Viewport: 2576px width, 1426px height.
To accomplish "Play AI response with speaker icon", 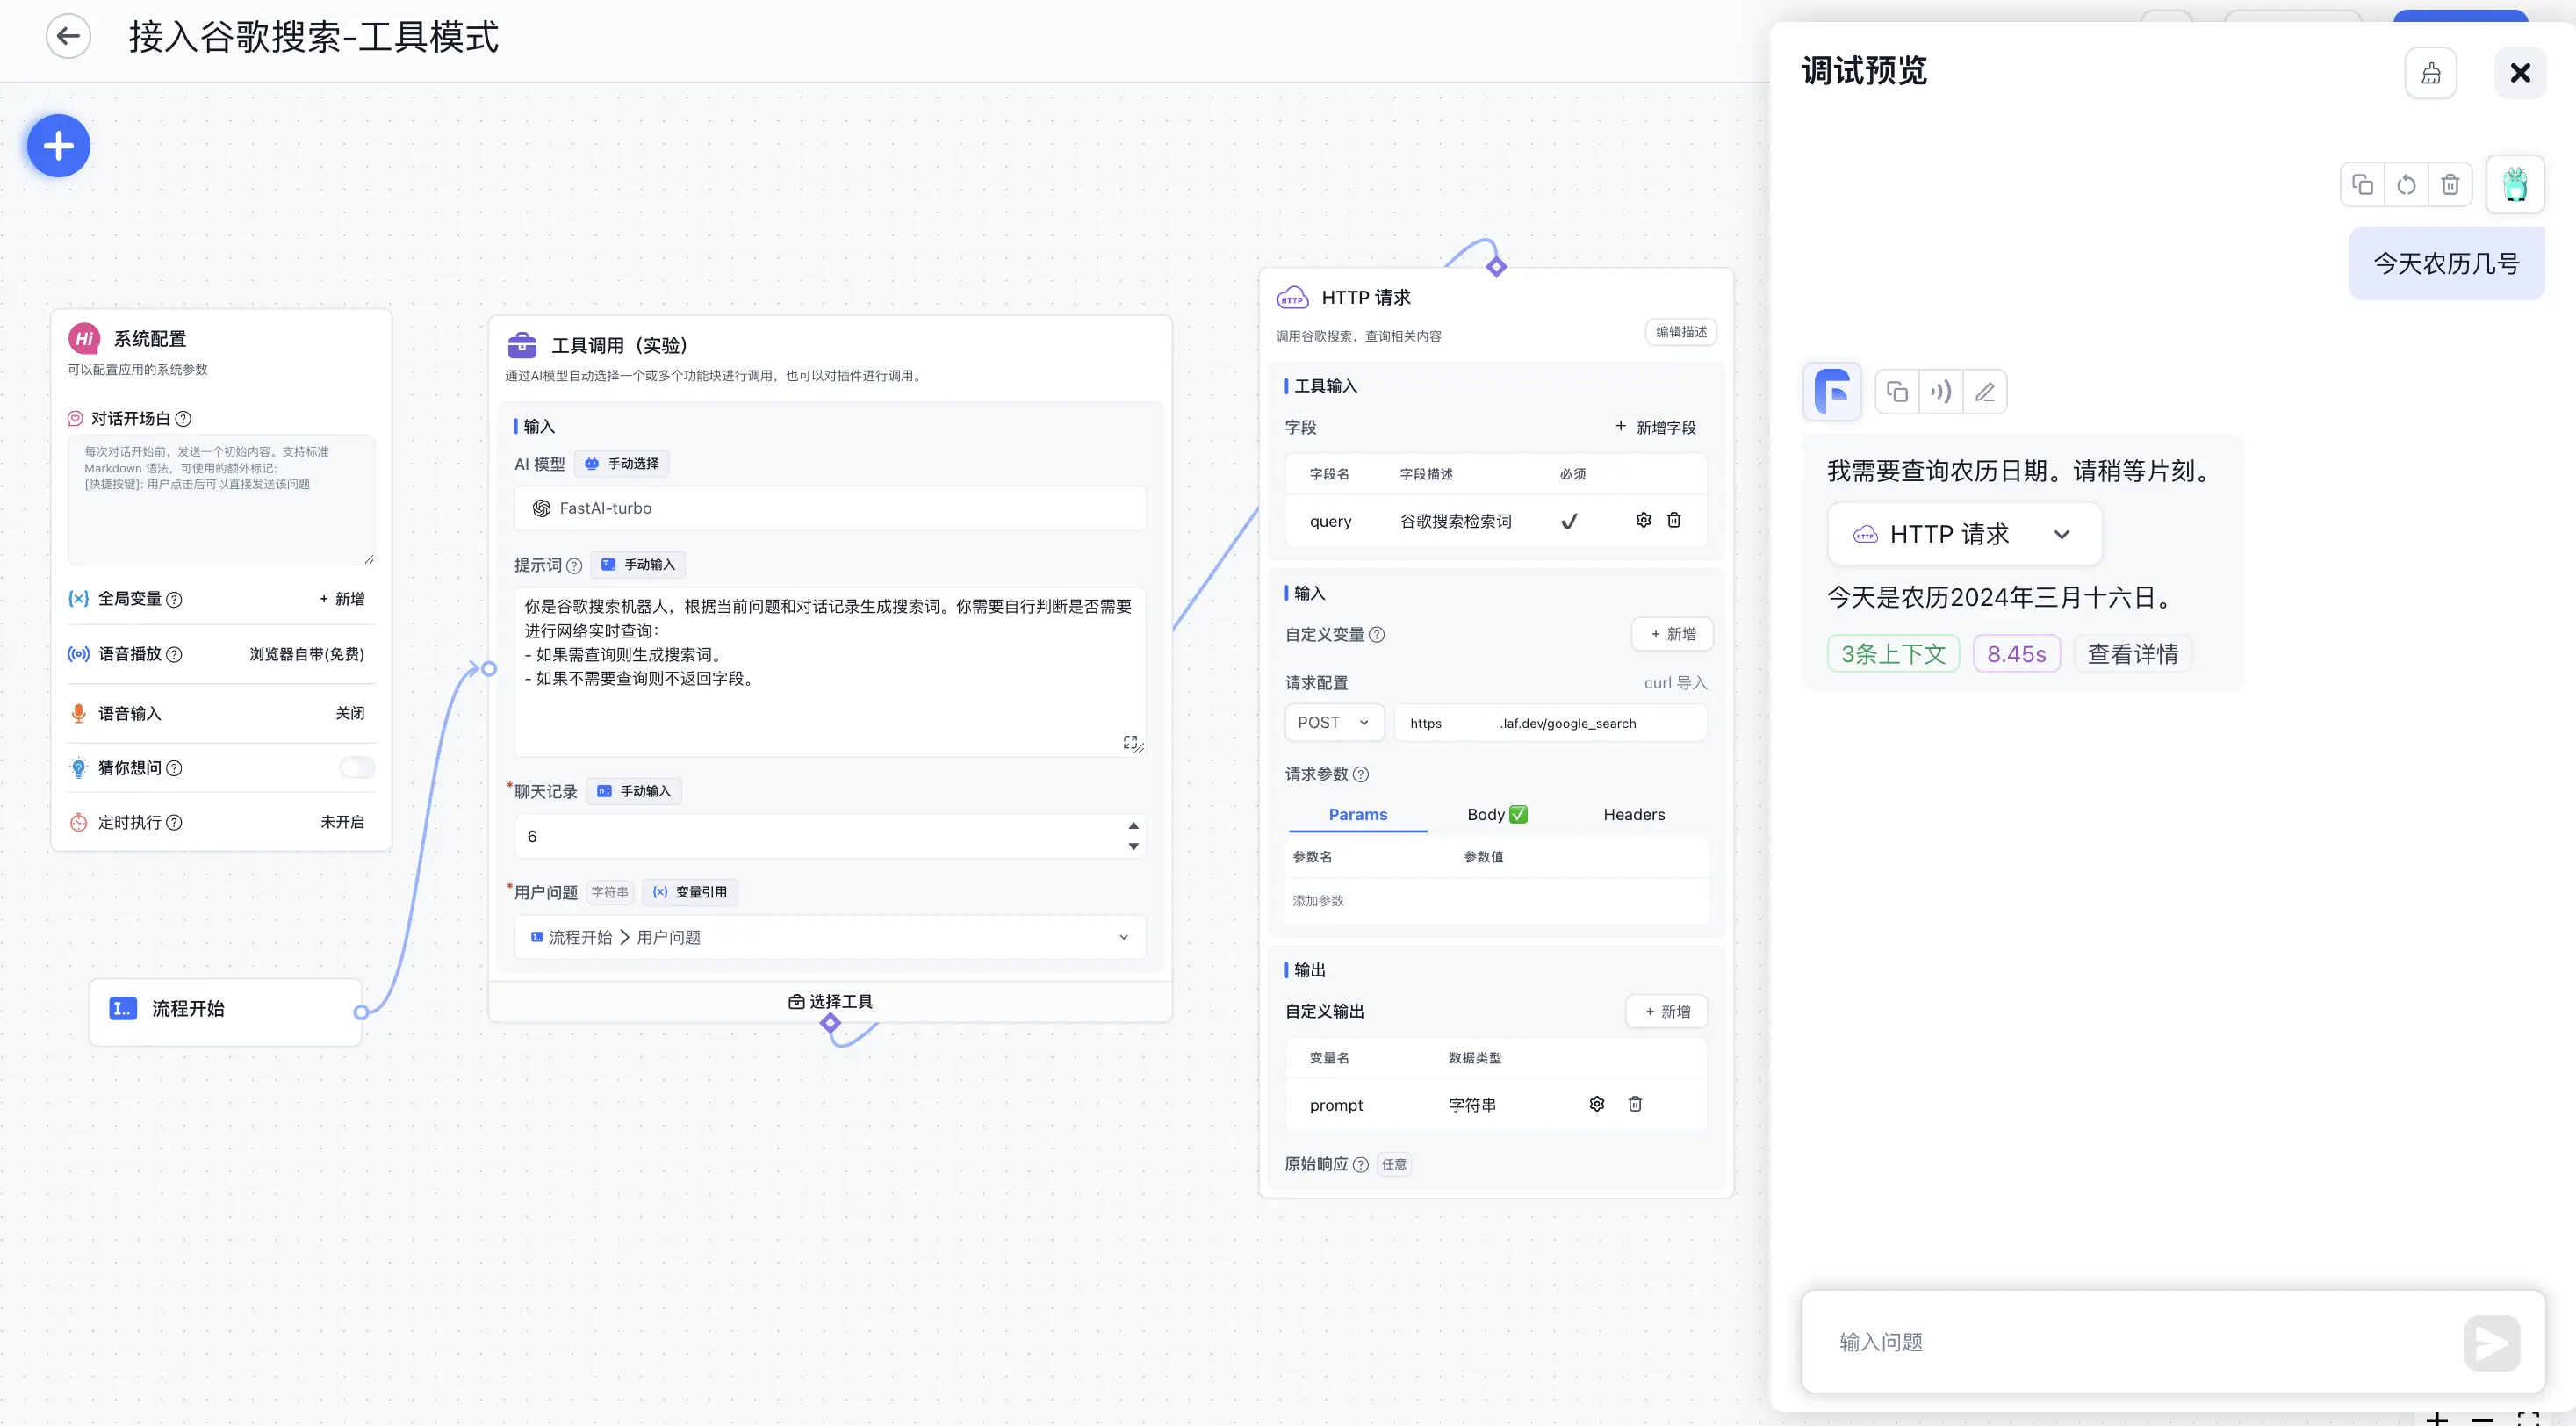I will 1940,392.
